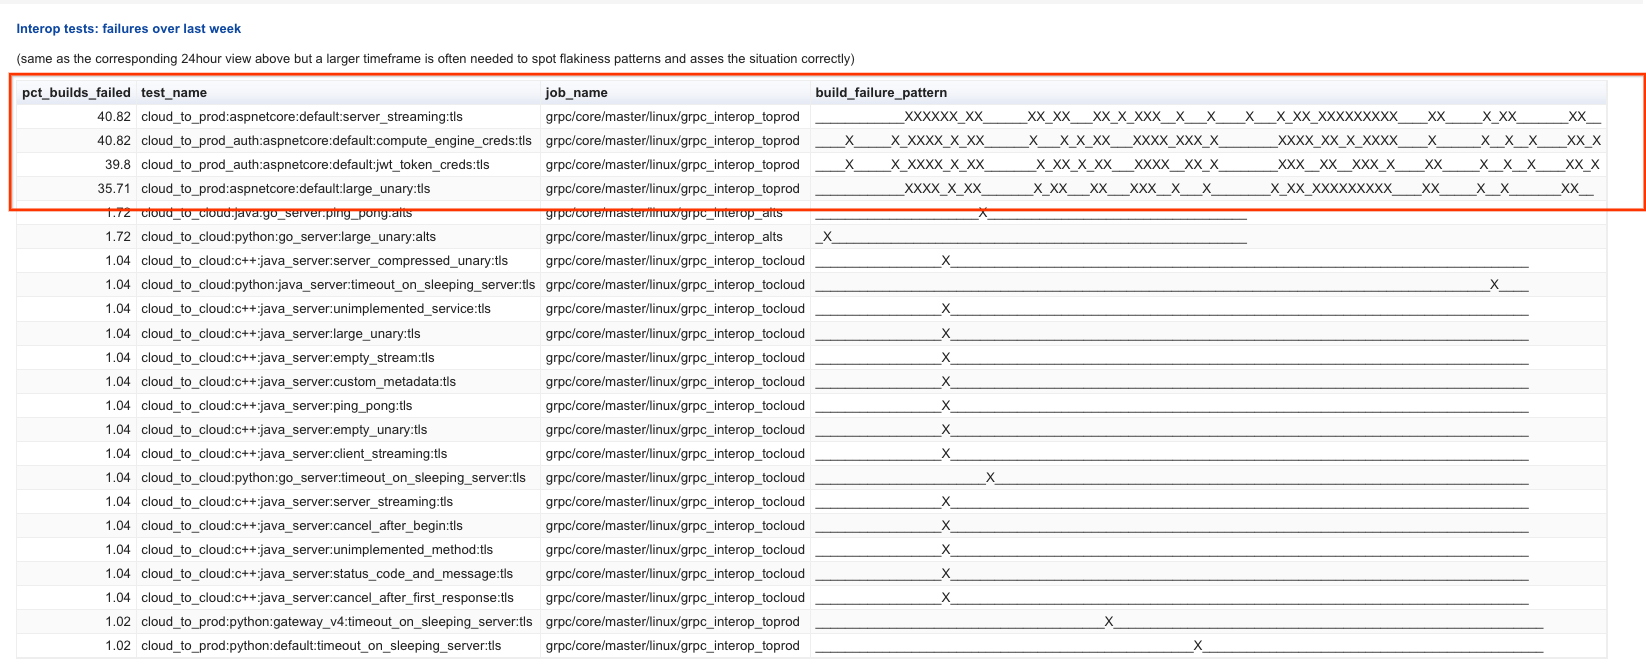Click 40.82 percentage in the compute_engine_creds row

114,141
